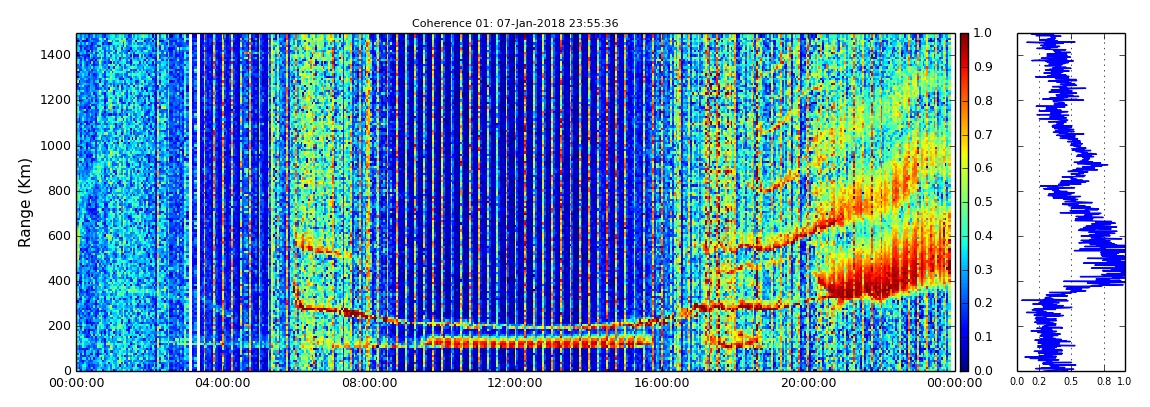Click the 1400 range tick label
The width and height of the screenshot is (1150, 407).
point(56,55)
